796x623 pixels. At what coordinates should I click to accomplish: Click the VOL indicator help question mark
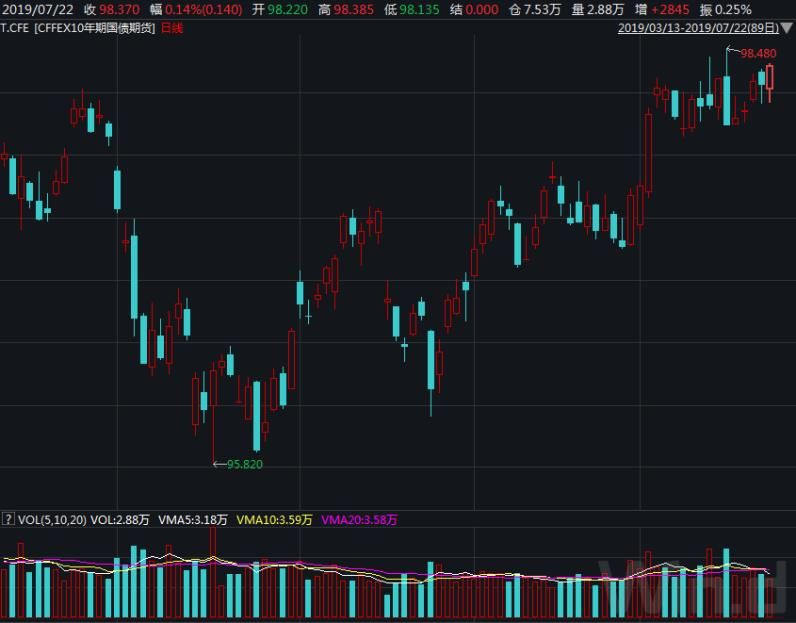(8, 519)
